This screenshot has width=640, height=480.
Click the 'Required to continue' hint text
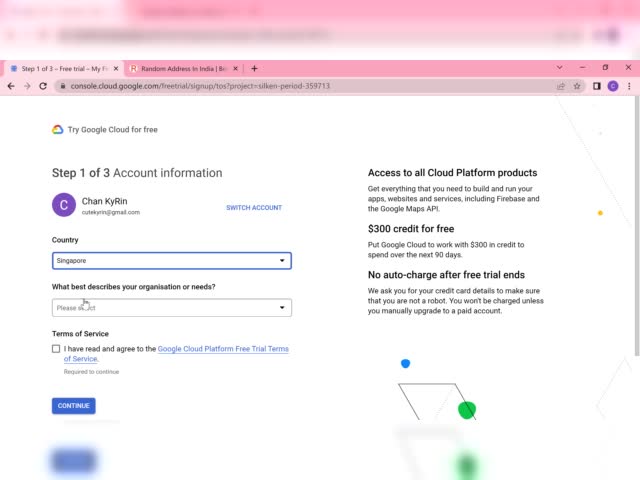pos(91,372)
